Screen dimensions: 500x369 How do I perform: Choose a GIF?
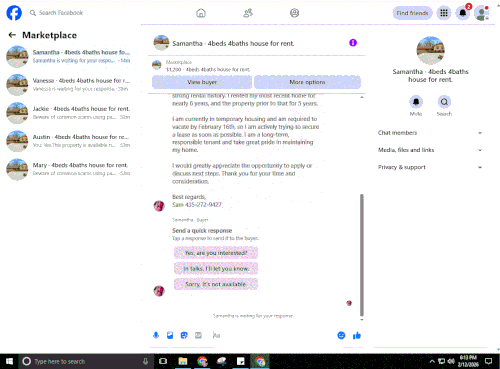tap(198, 335)
